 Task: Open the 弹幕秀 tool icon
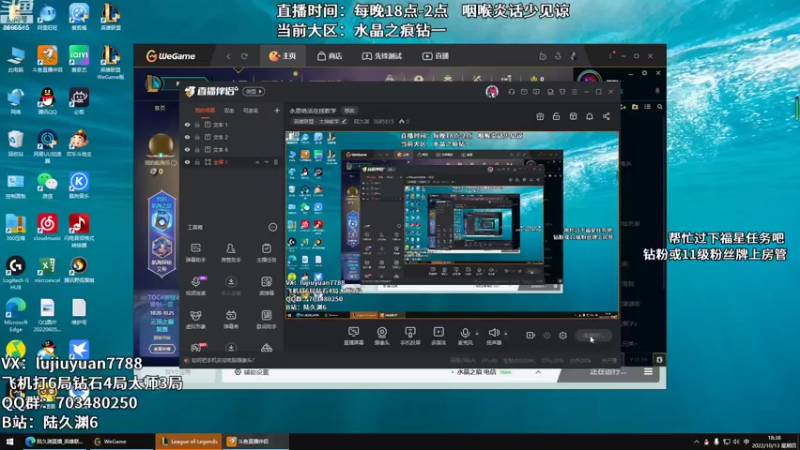231,320
